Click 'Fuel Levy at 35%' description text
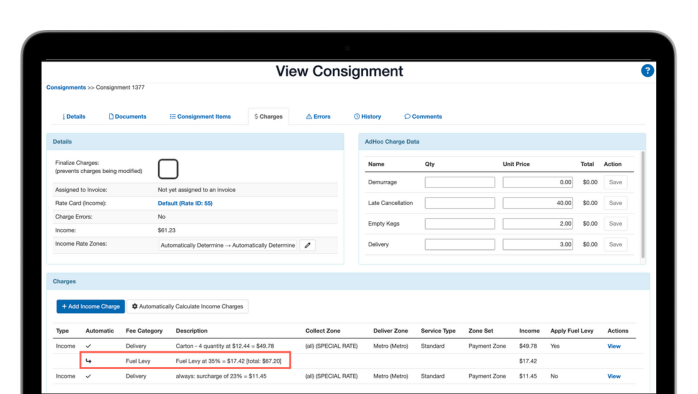This screenshot has width=698, height=394. tap(228, 361)
